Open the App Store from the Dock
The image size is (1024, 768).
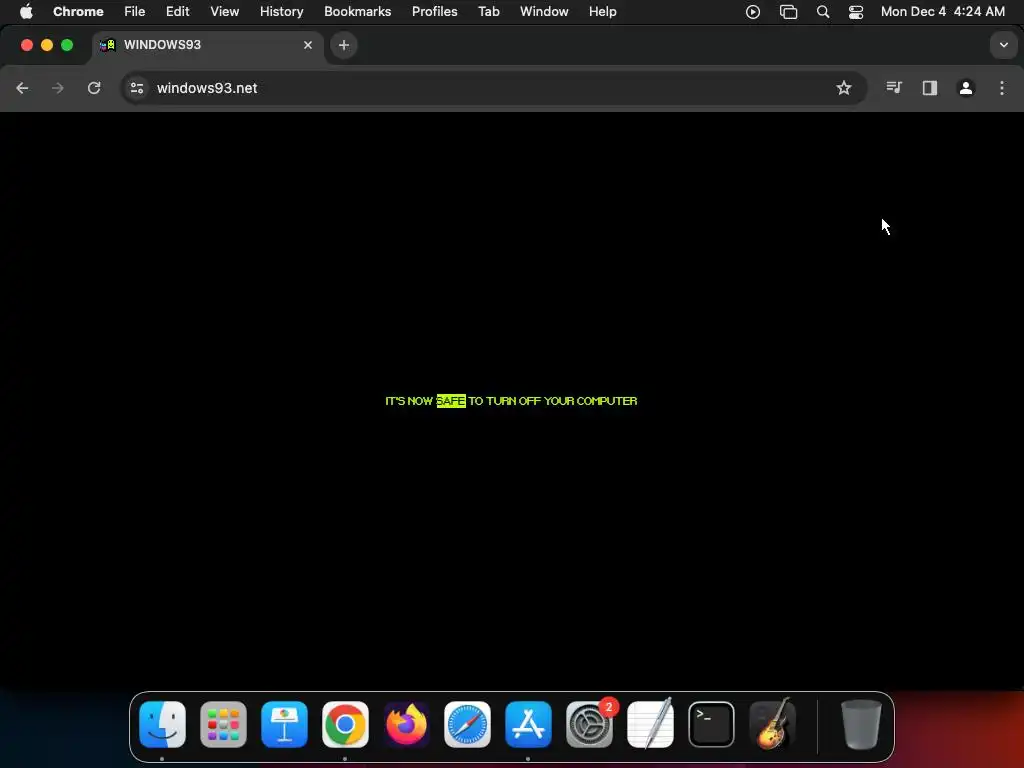point(528,724)
